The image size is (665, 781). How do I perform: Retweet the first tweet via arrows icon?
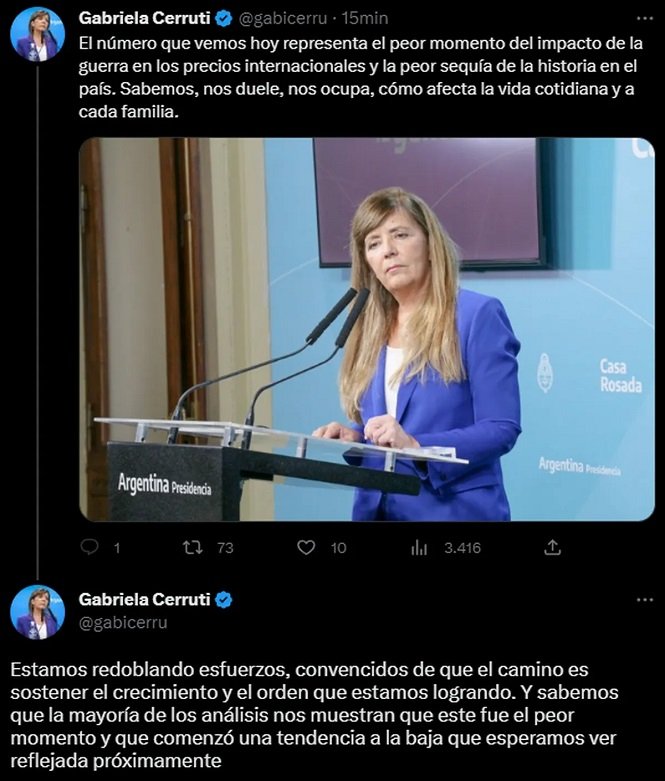[192, 547]
